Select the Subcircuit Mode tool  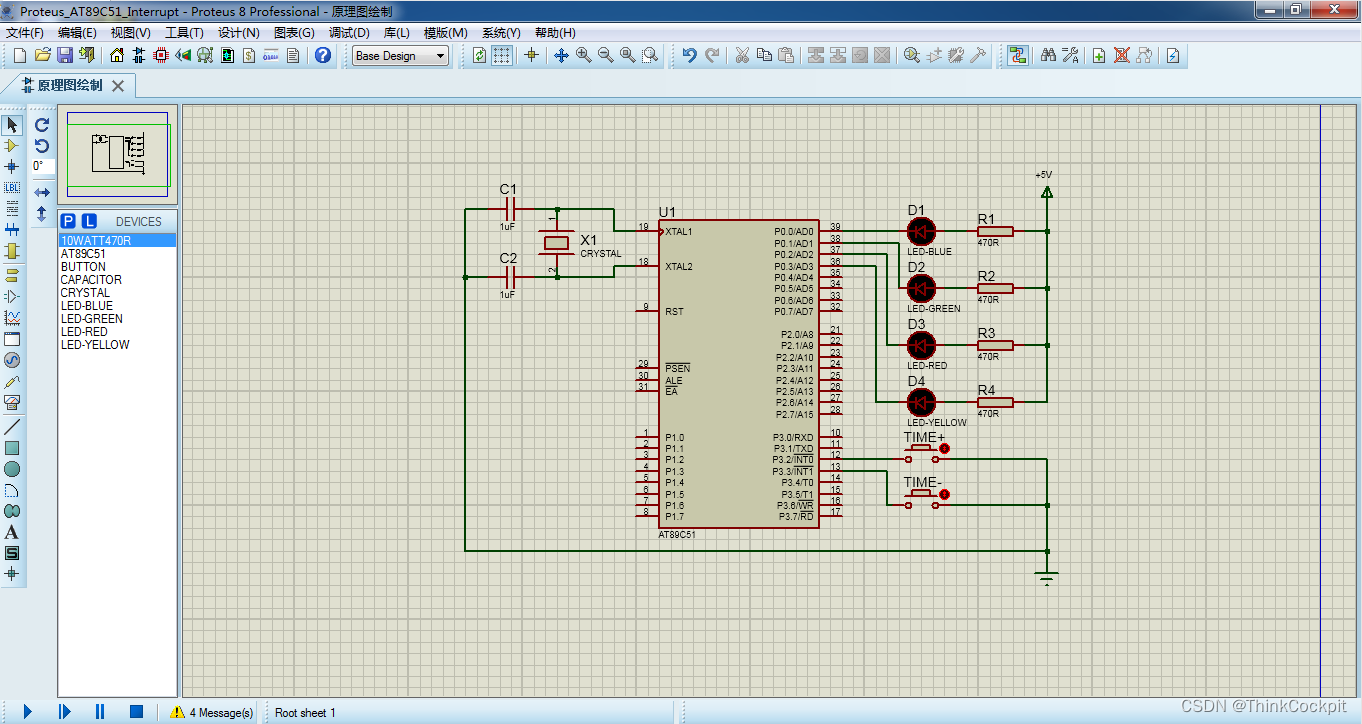click(x=12, y=251)
